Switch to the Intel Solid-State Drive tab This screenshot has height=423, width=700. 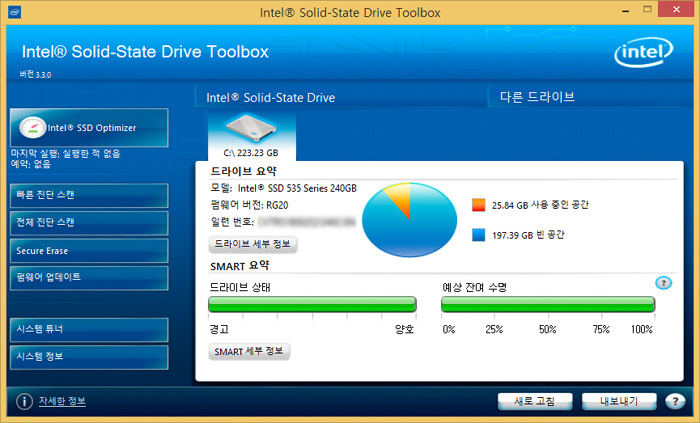[341, 97]
